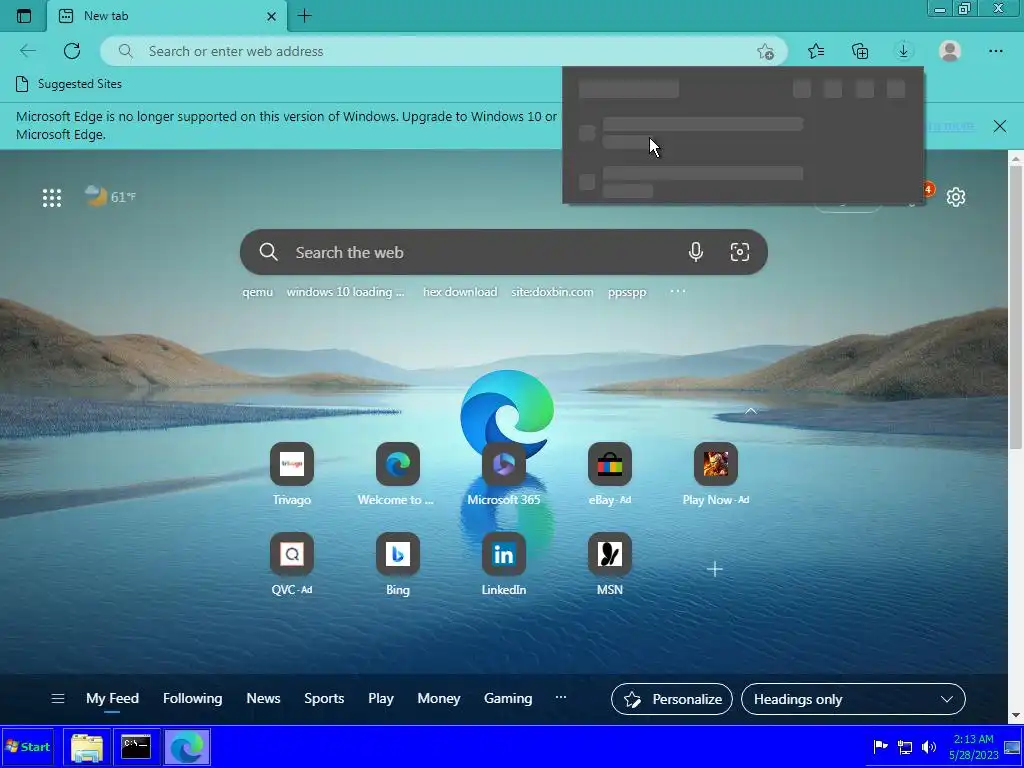This screenshot has width=1024, height=768.
Task: Open the QVC ad tile
Action: tap(291, 565)
